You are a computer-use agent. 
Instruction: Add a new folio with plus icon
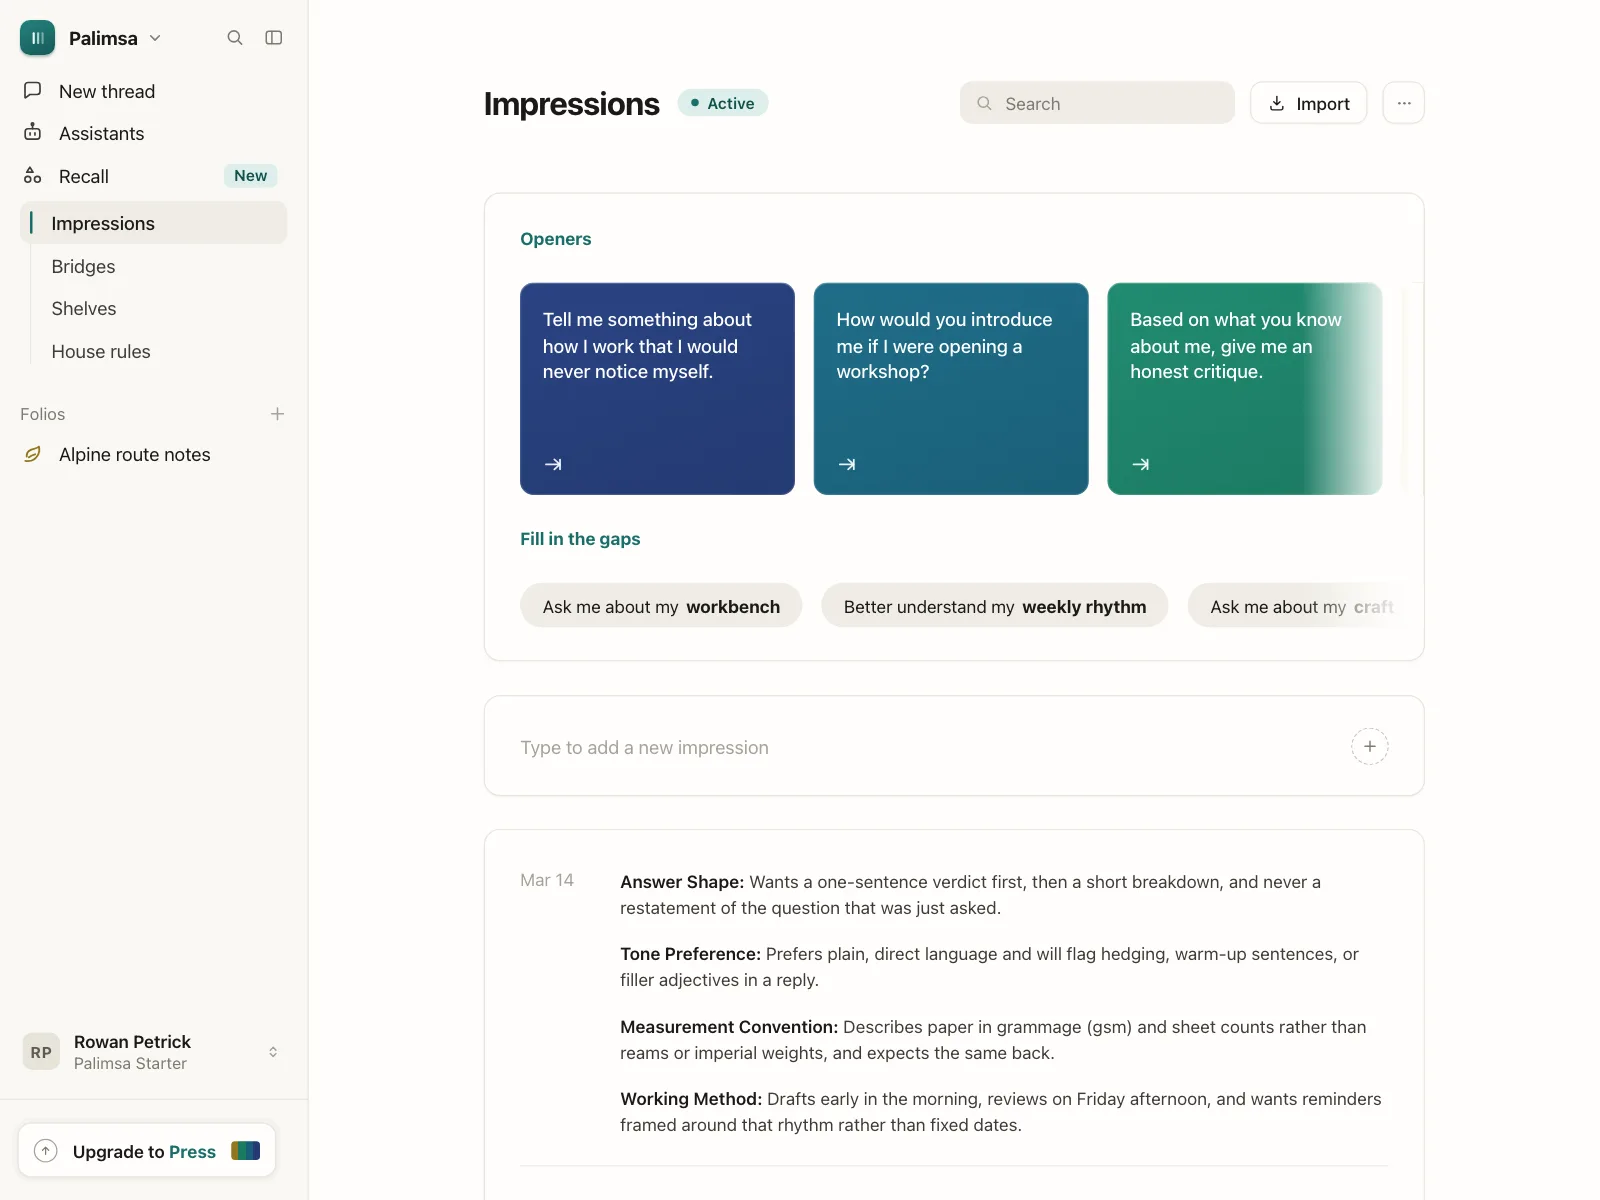click(277, 414)
